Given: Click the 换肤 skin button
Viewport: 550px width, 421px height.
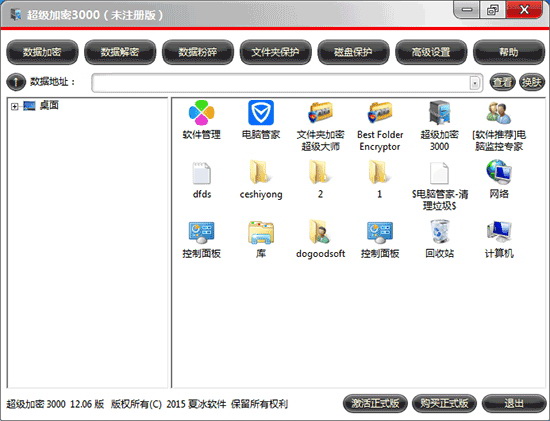Looking at the screenshot, I should click(x=532, y=82).
